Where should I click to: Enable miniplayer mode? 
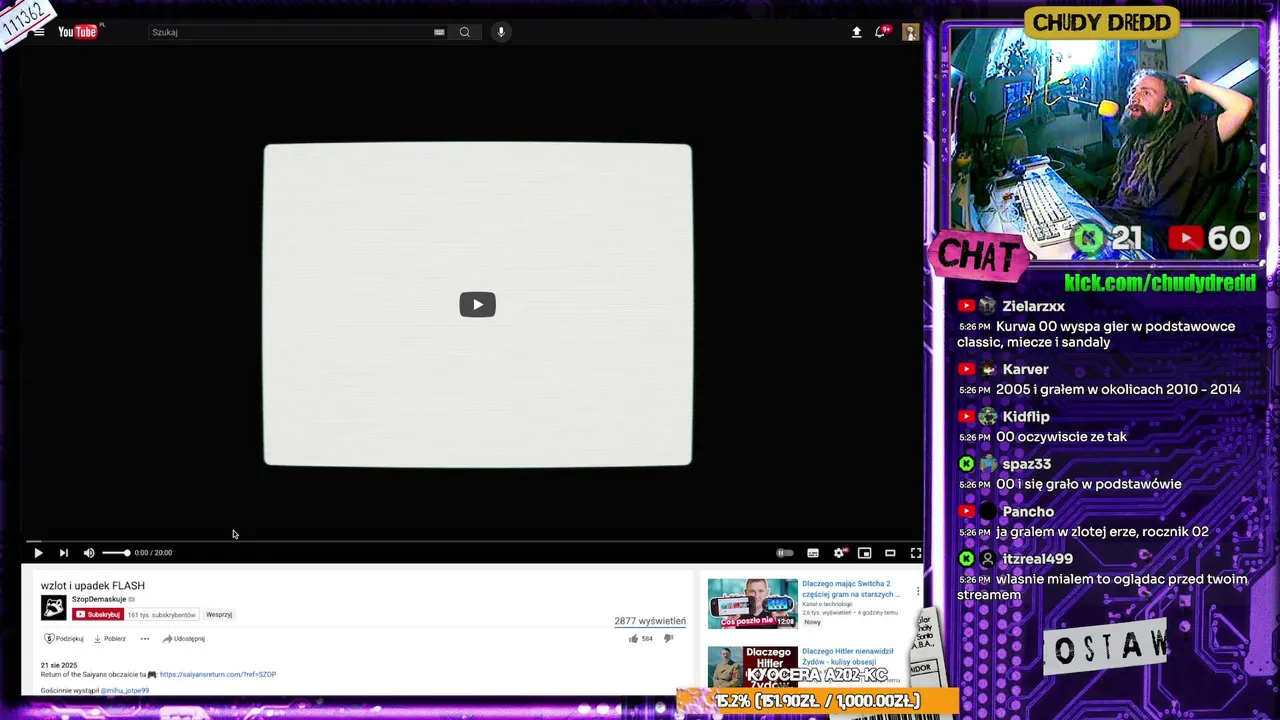(x=865, y=553)
